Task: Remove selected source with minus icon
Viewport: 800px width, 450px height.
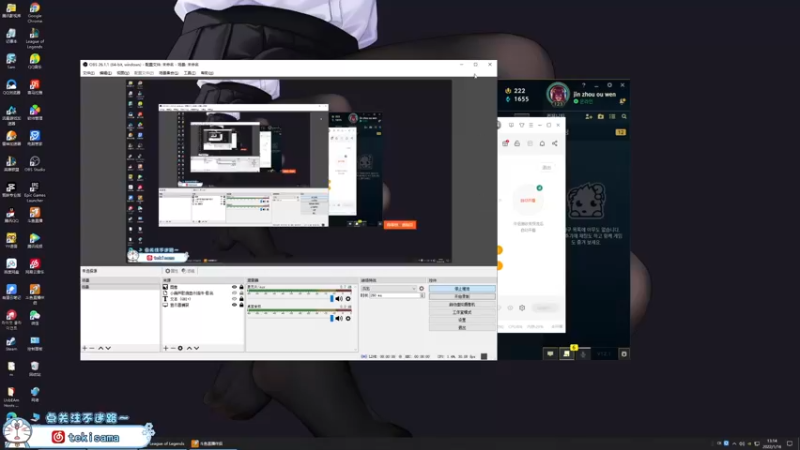Action: tap(173, 348)
